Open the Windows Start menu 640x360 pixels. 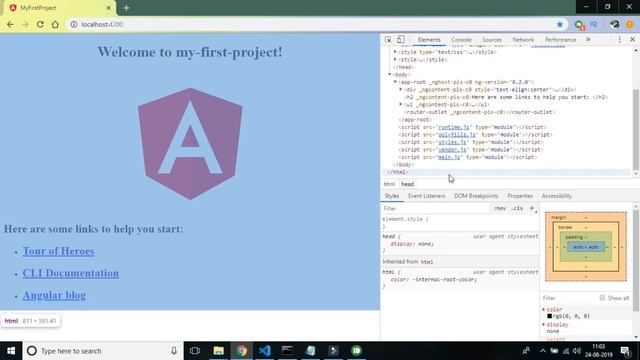click(x=11, y=351)
